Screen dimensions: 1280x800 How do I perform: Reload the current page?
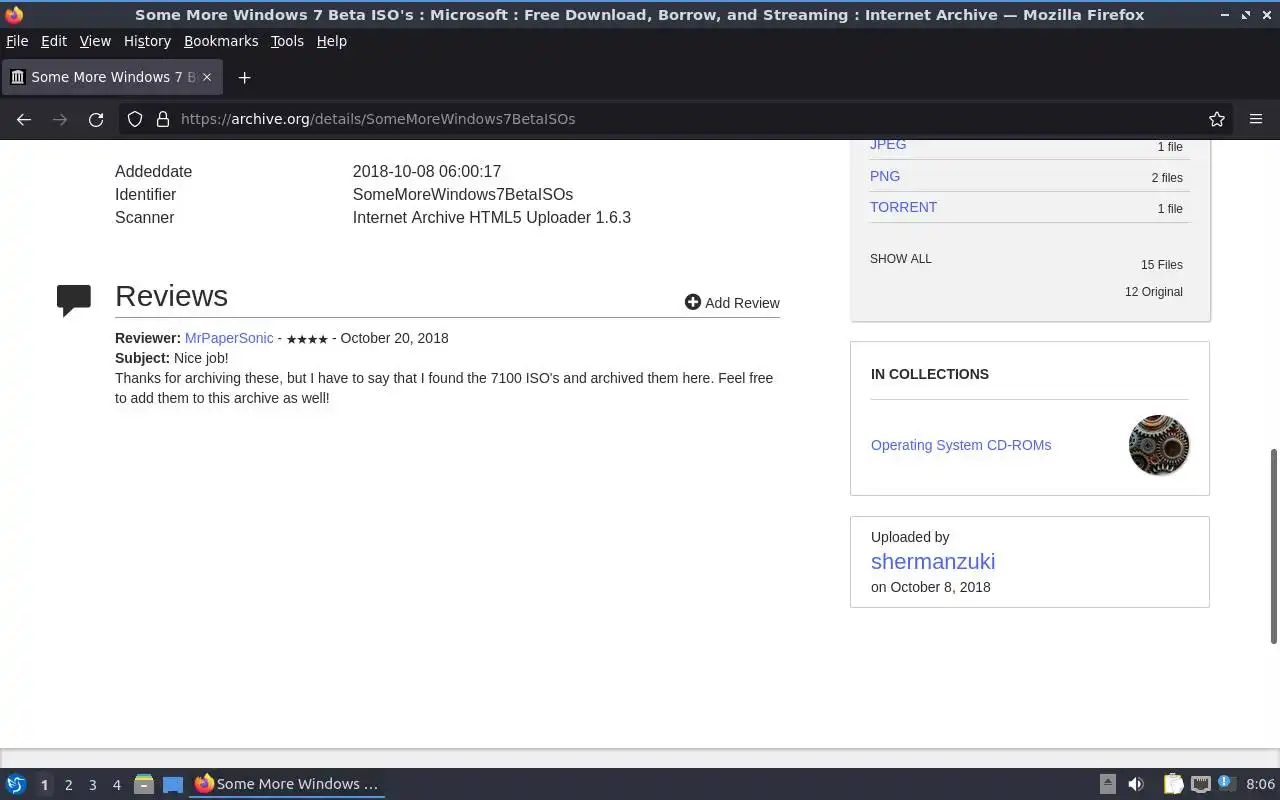pos(96,119)
